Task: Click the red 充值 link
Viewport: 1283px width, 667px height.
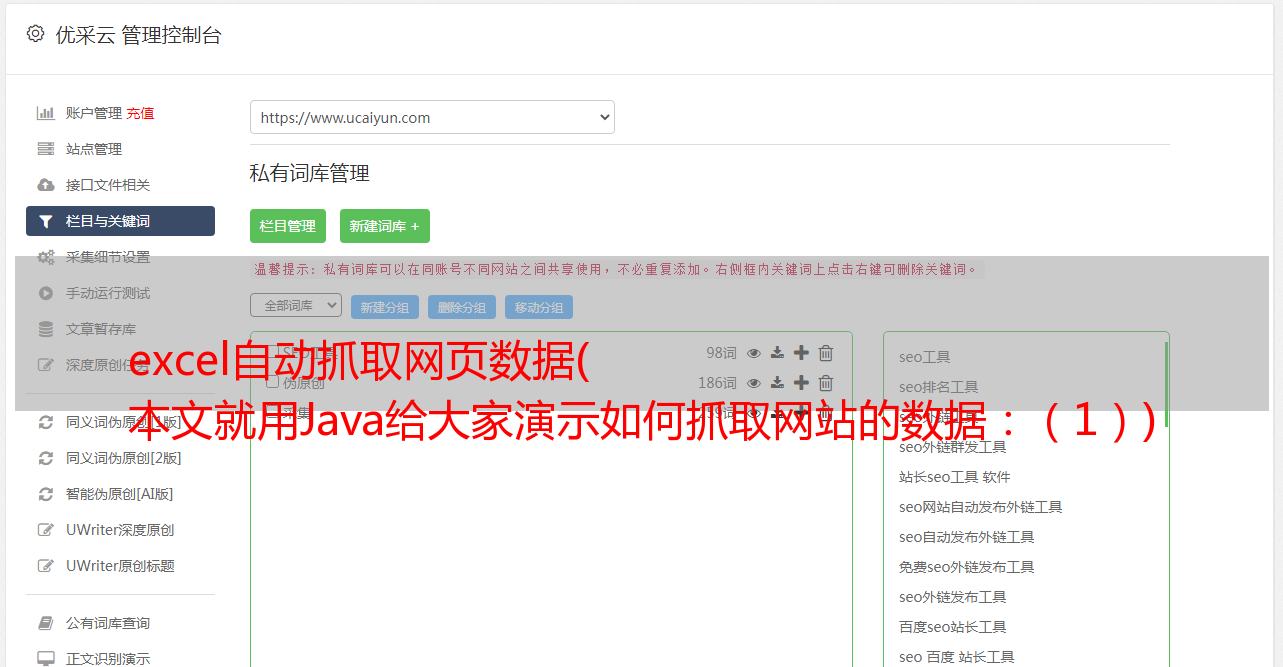Action: click(x=140, y=113)
